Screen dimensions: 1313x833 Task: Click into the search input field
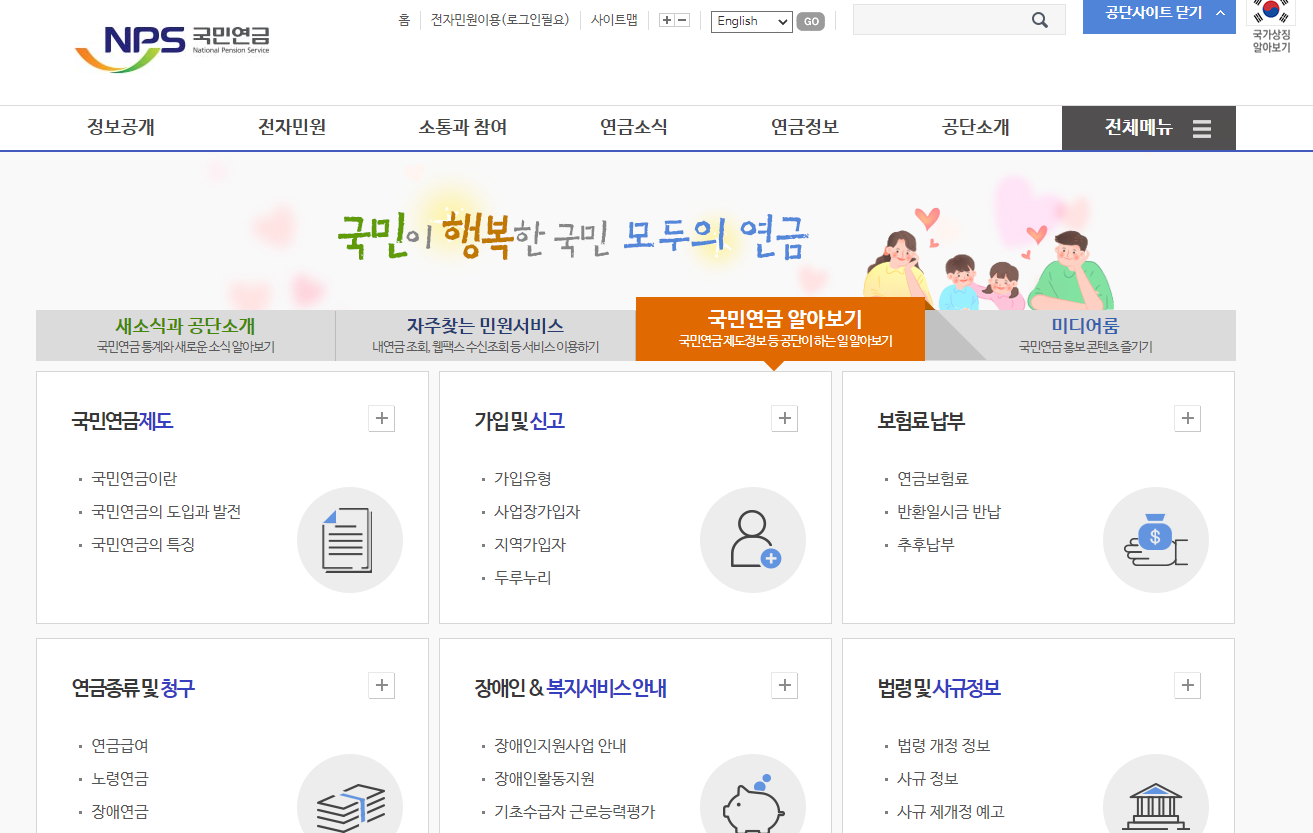point(940,20)
